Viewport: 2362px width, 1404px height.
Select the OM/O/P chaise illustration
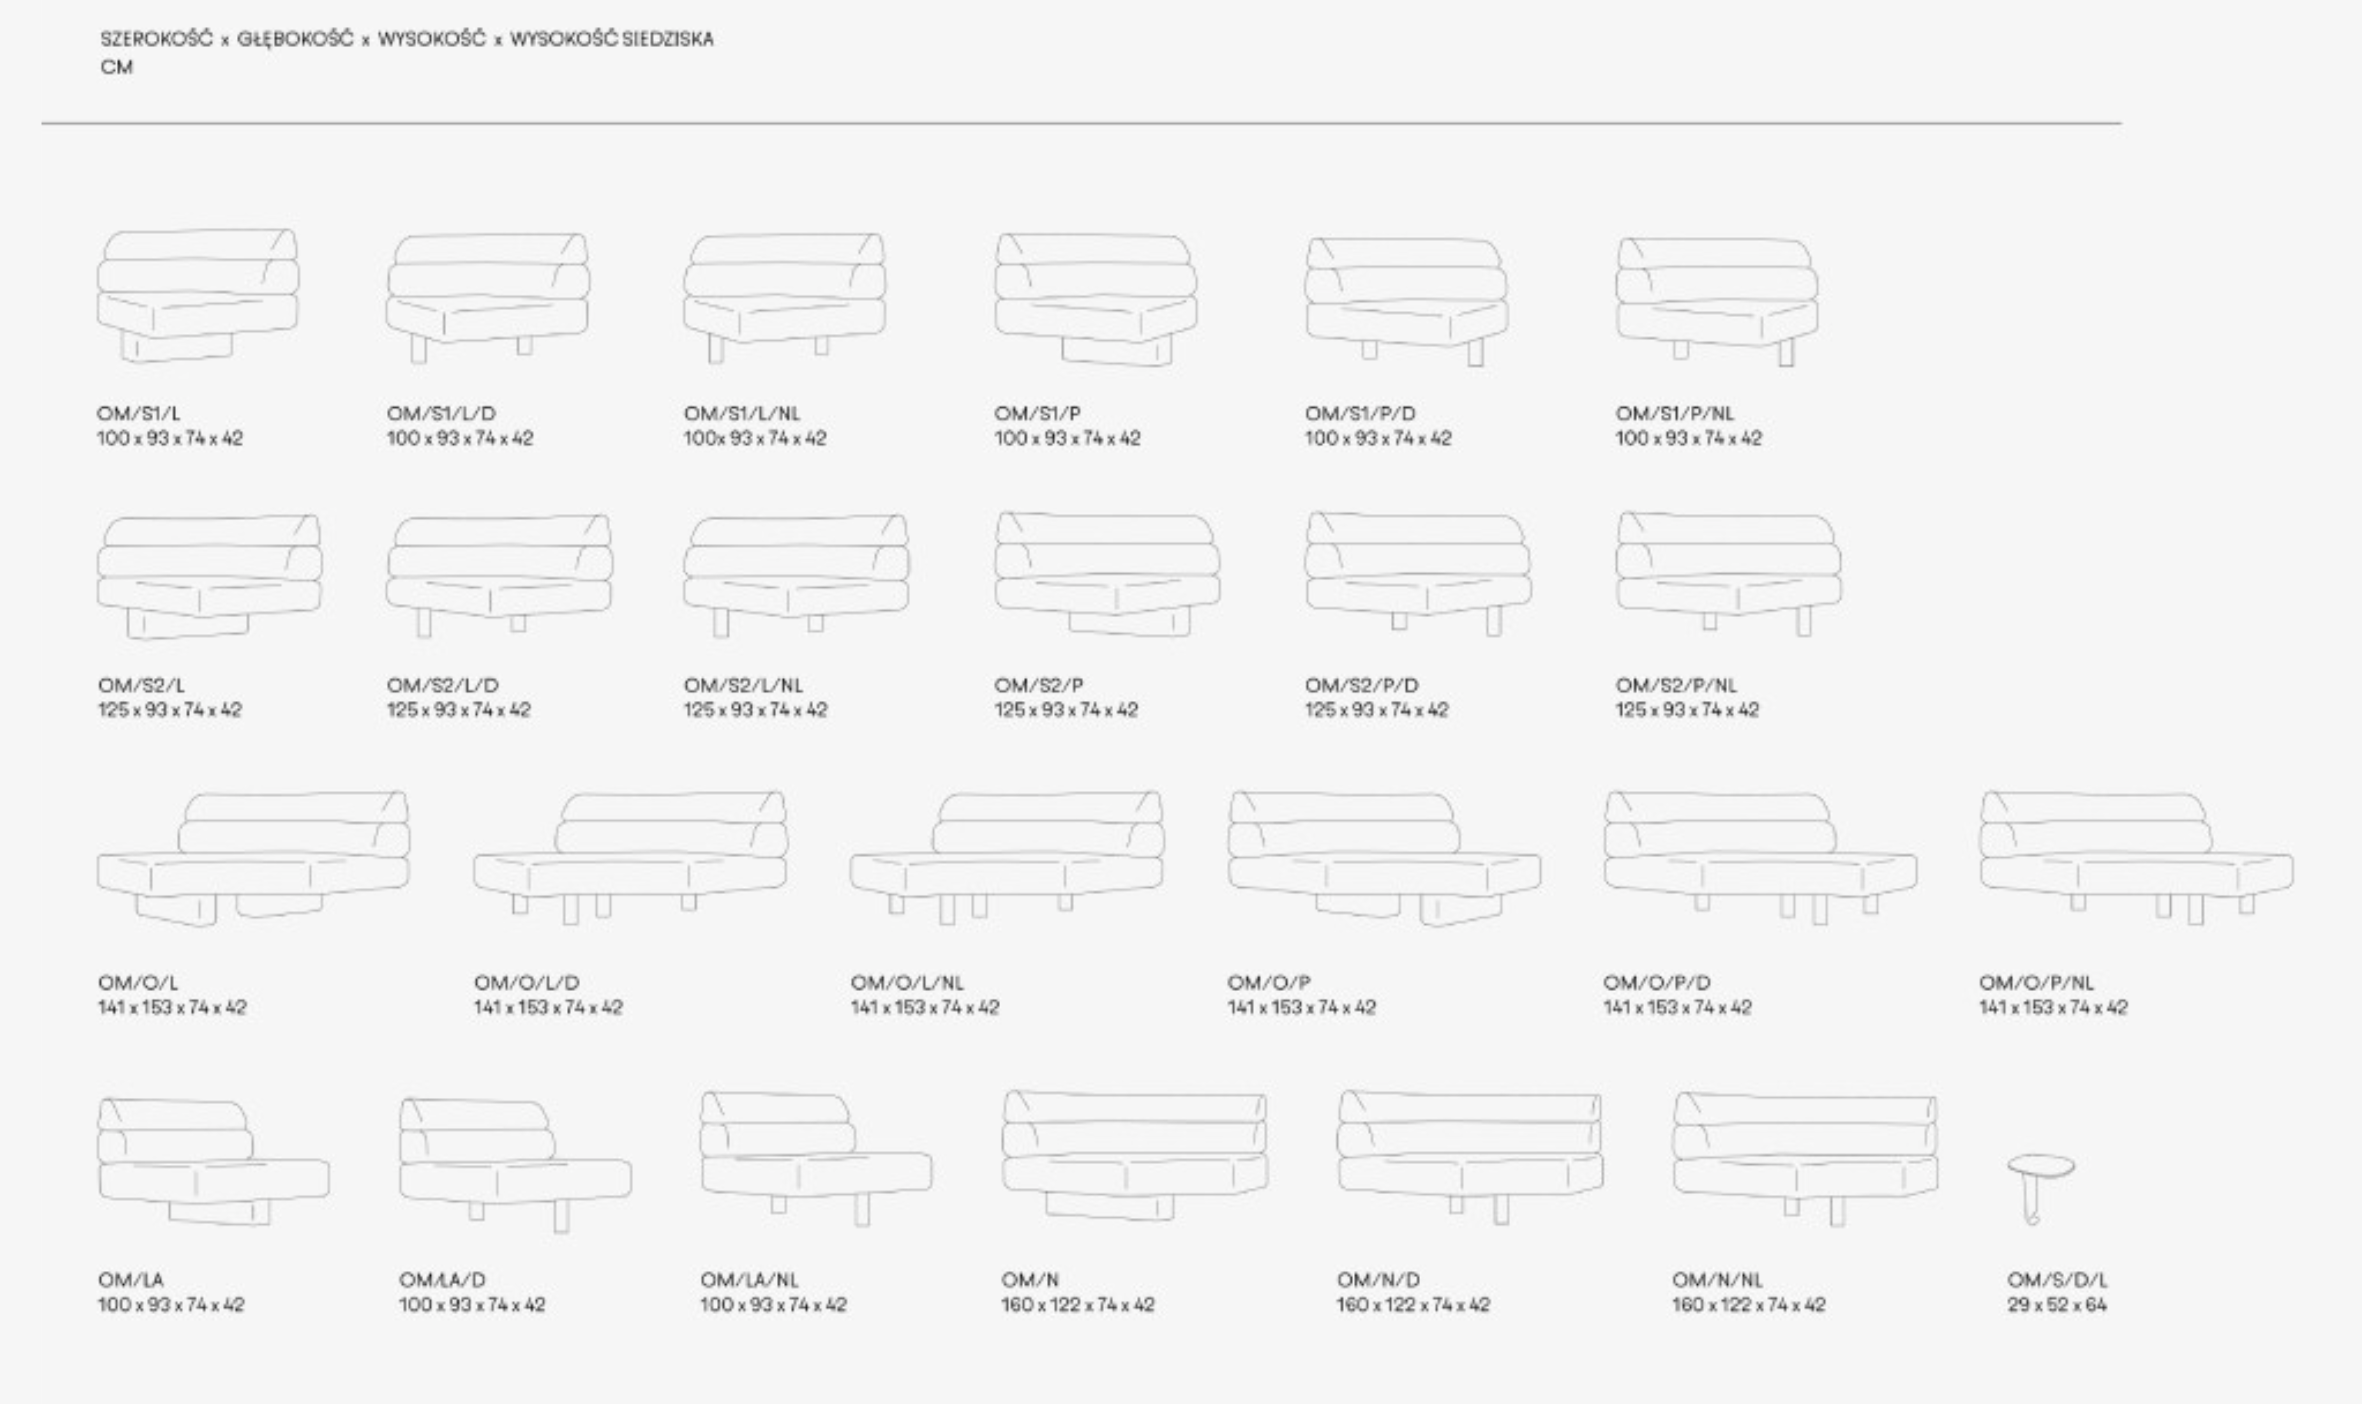[x=1385, y=858]
